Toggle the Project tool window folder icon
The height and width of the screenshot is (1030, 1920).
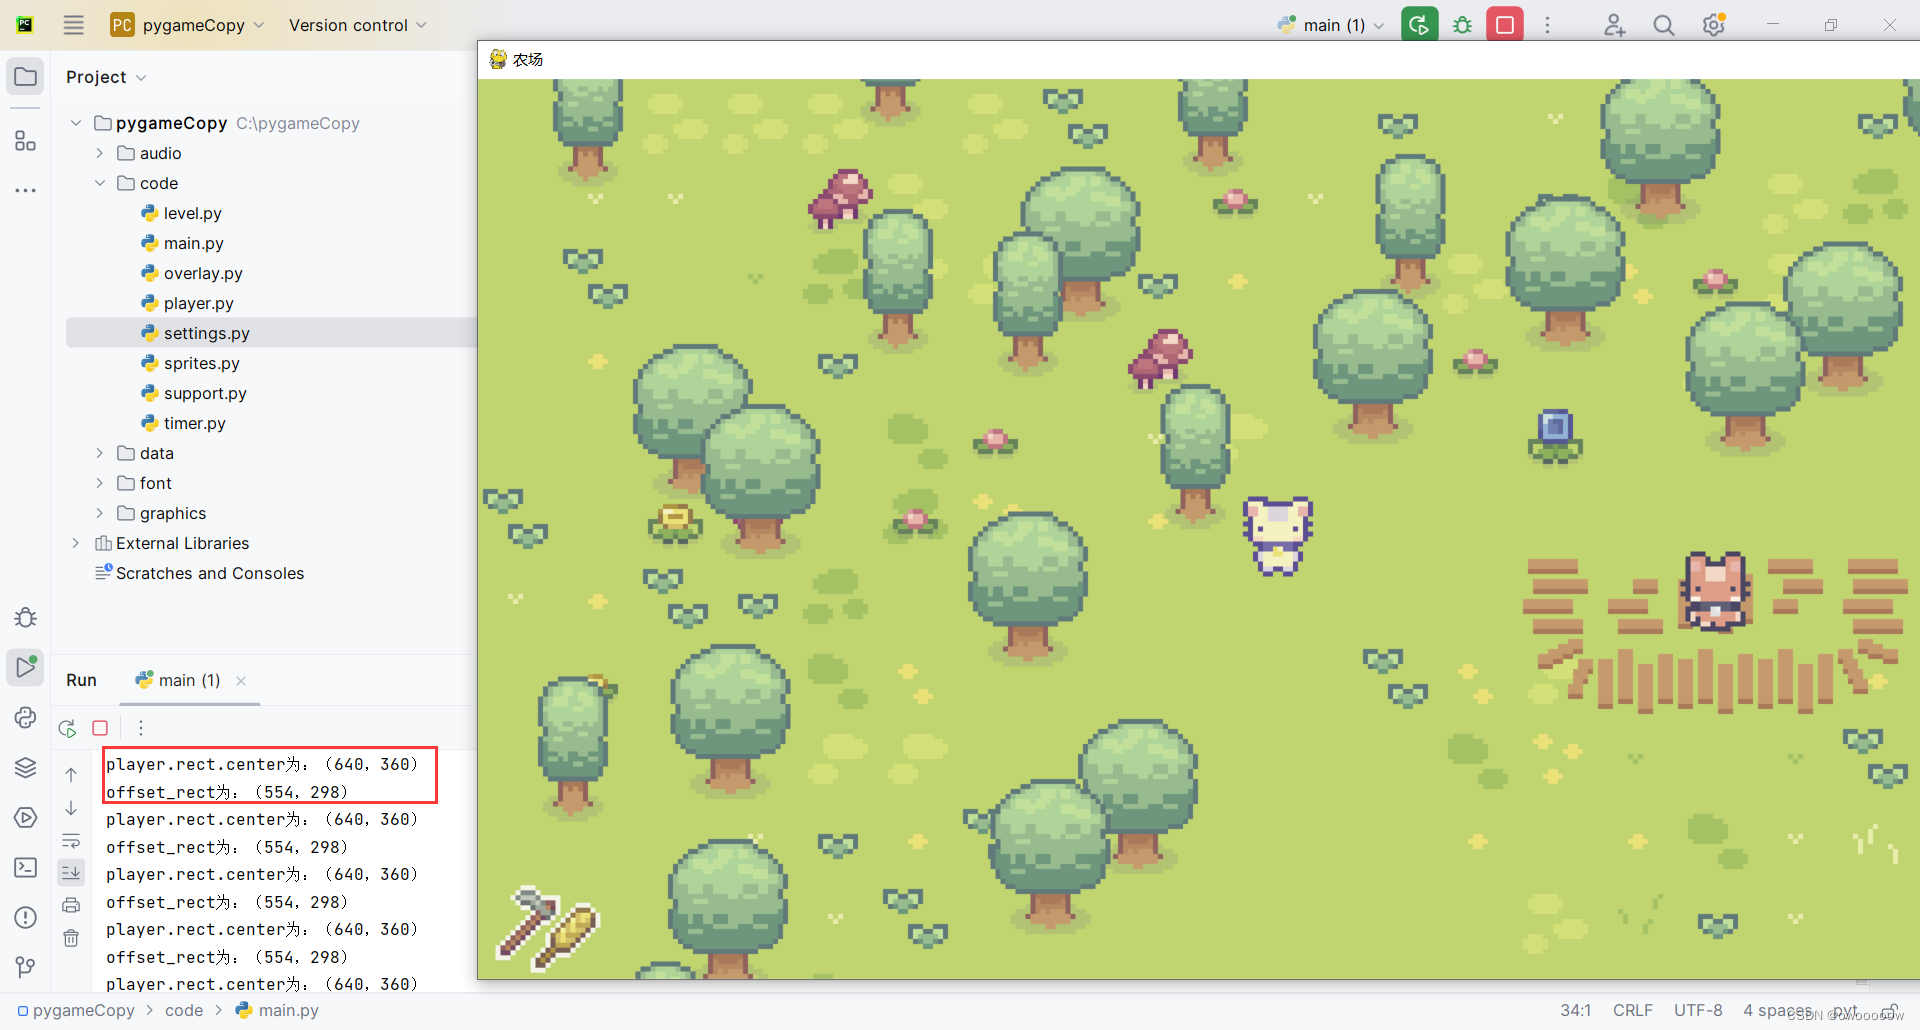pyautogui.click(x=25, y=77)
